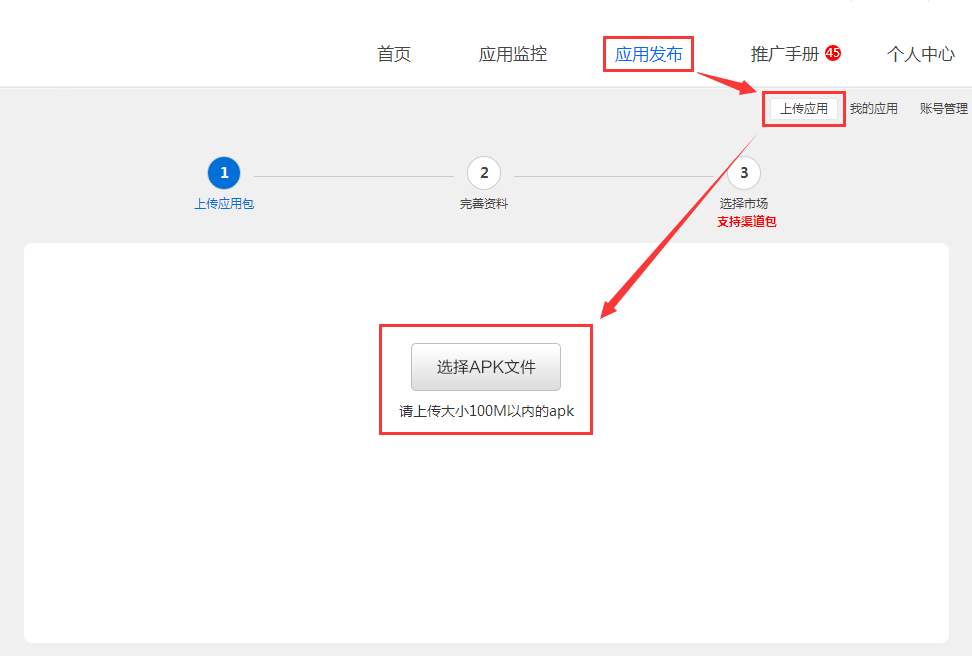Click the 选择市场 step label
Screen dimensions: 972x656
744,204
